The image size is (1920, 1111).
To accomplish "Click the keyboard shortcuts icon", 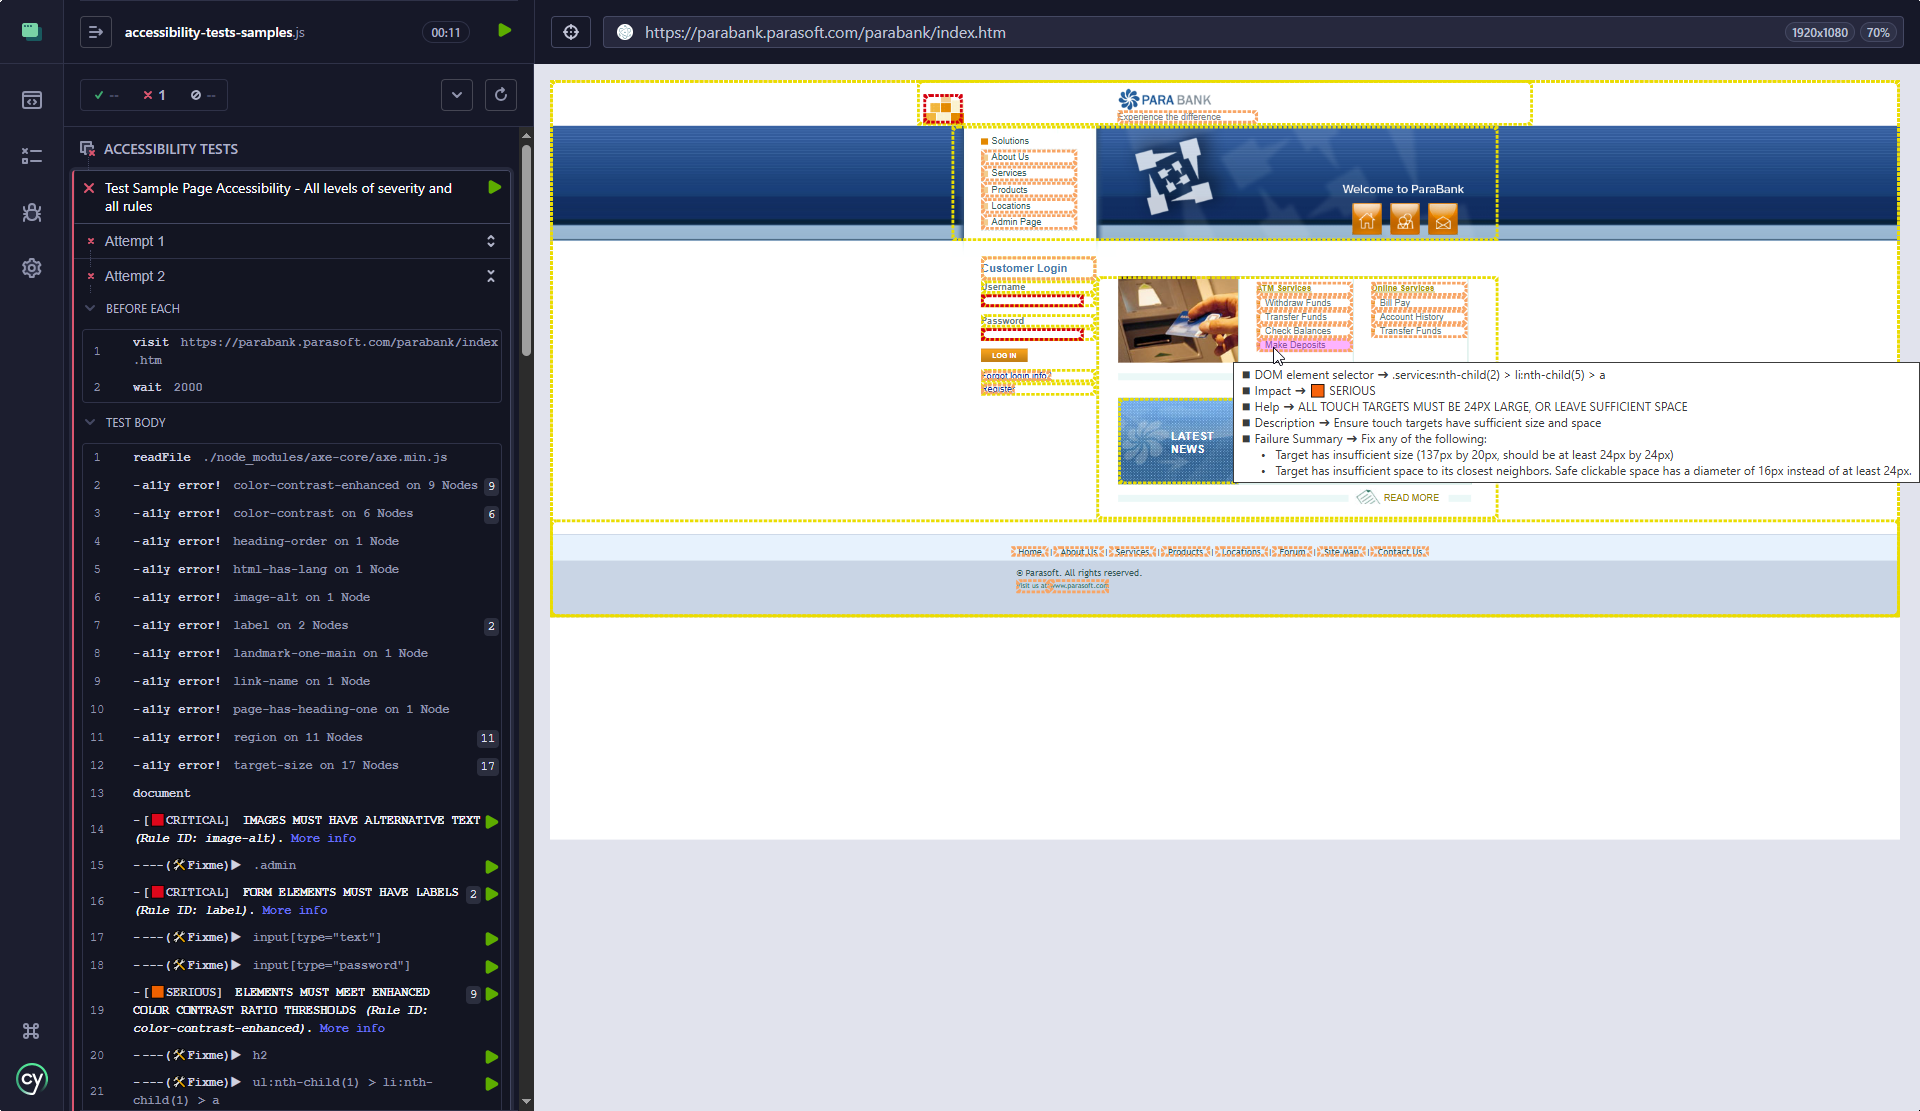I will 31,1031.
